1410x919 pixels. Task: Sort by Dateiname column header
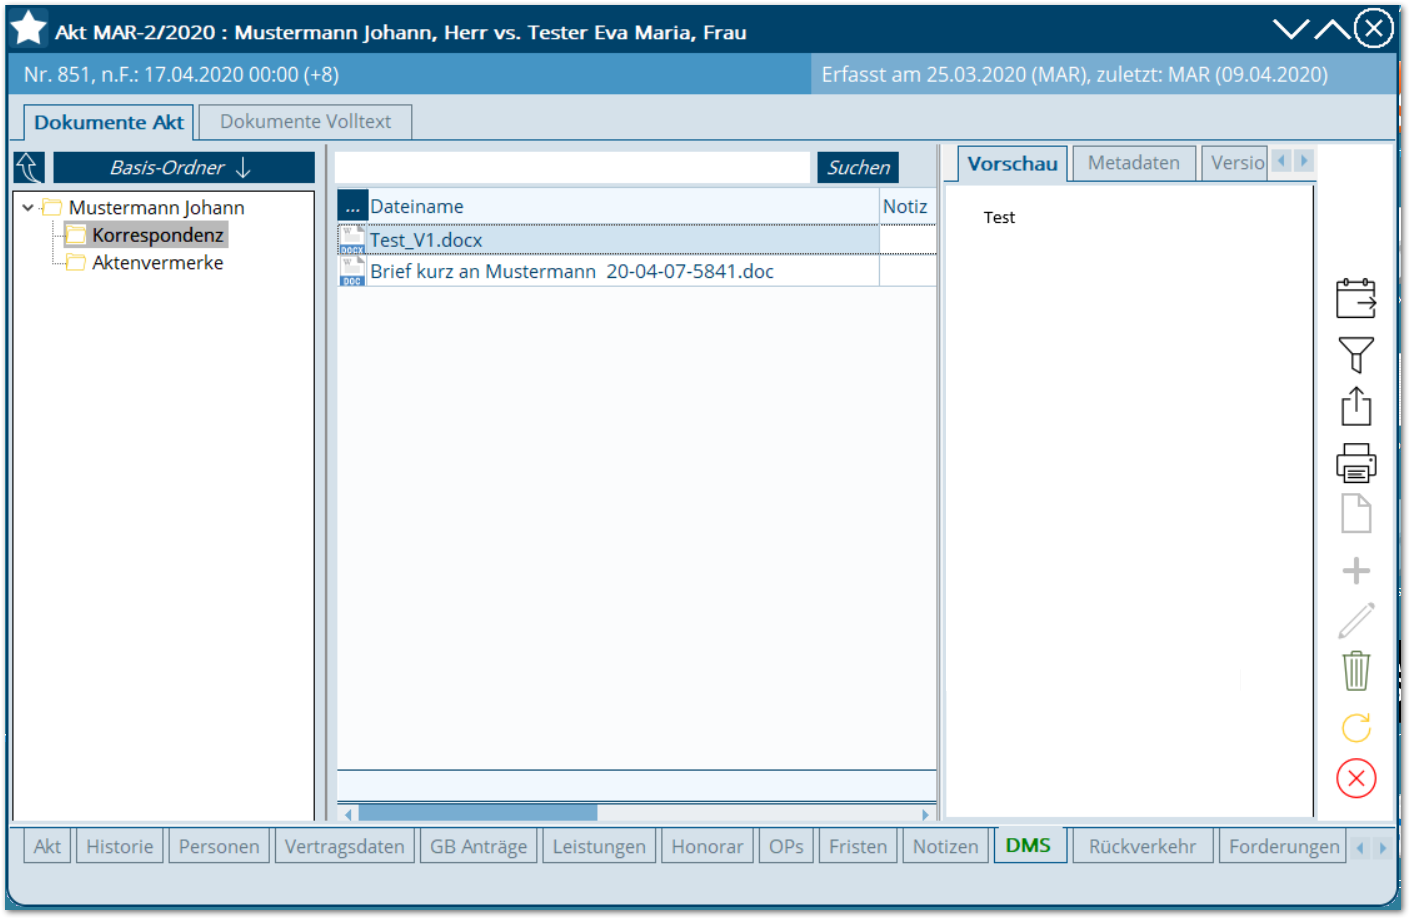click(x=624, y=206)
